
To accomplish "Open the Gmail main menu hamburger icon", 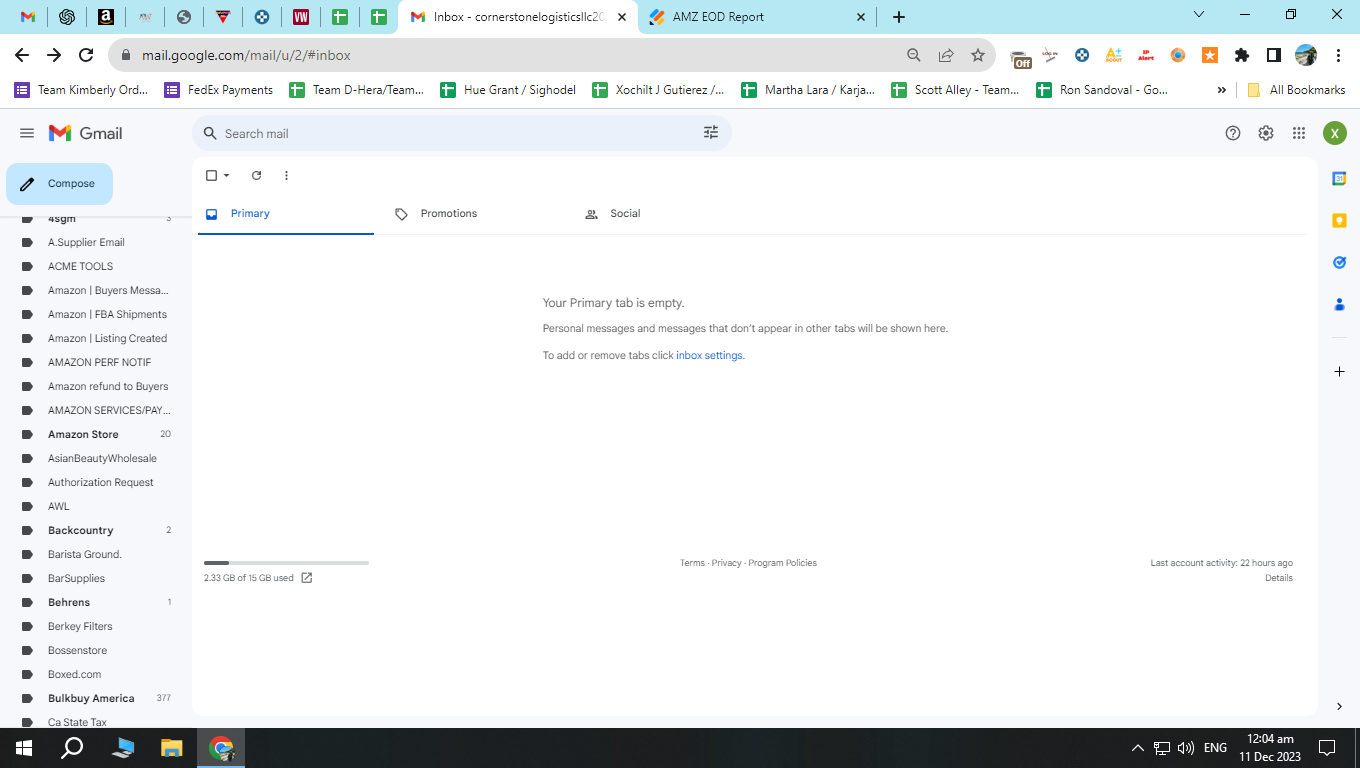I will point(27,133).
